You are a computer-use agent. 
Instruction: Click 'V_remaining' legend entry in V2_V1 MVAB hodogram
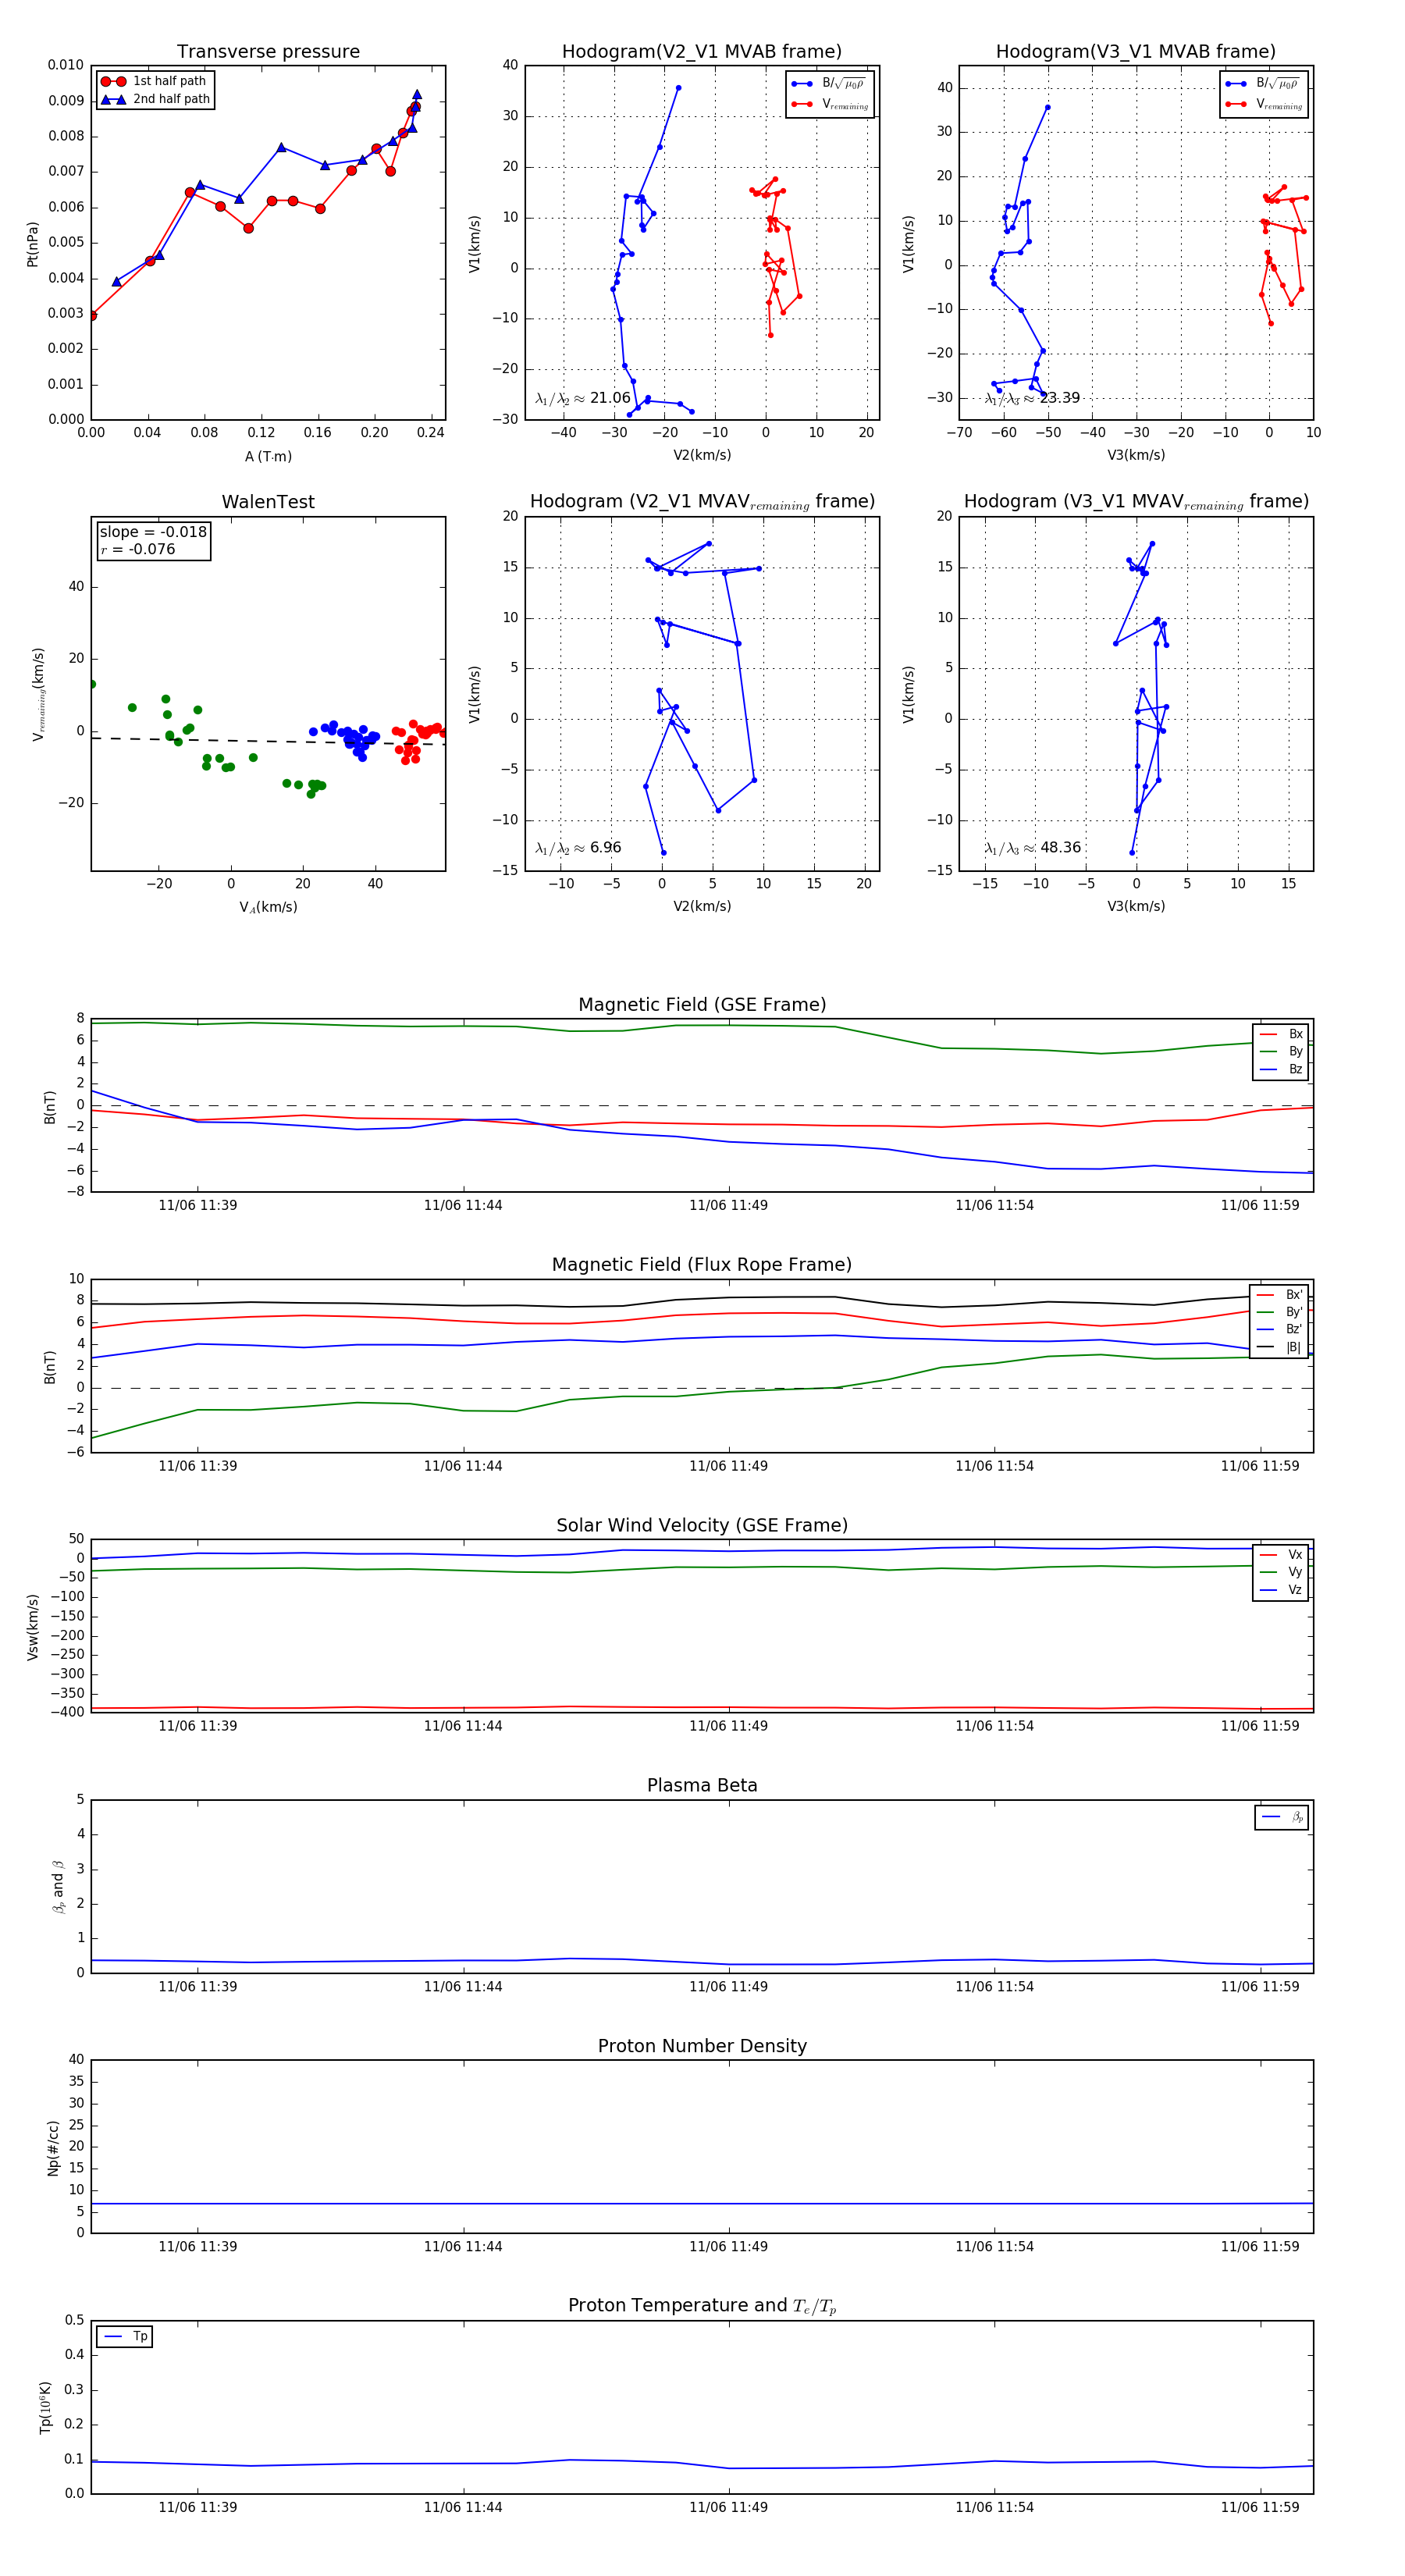point(830,104)
